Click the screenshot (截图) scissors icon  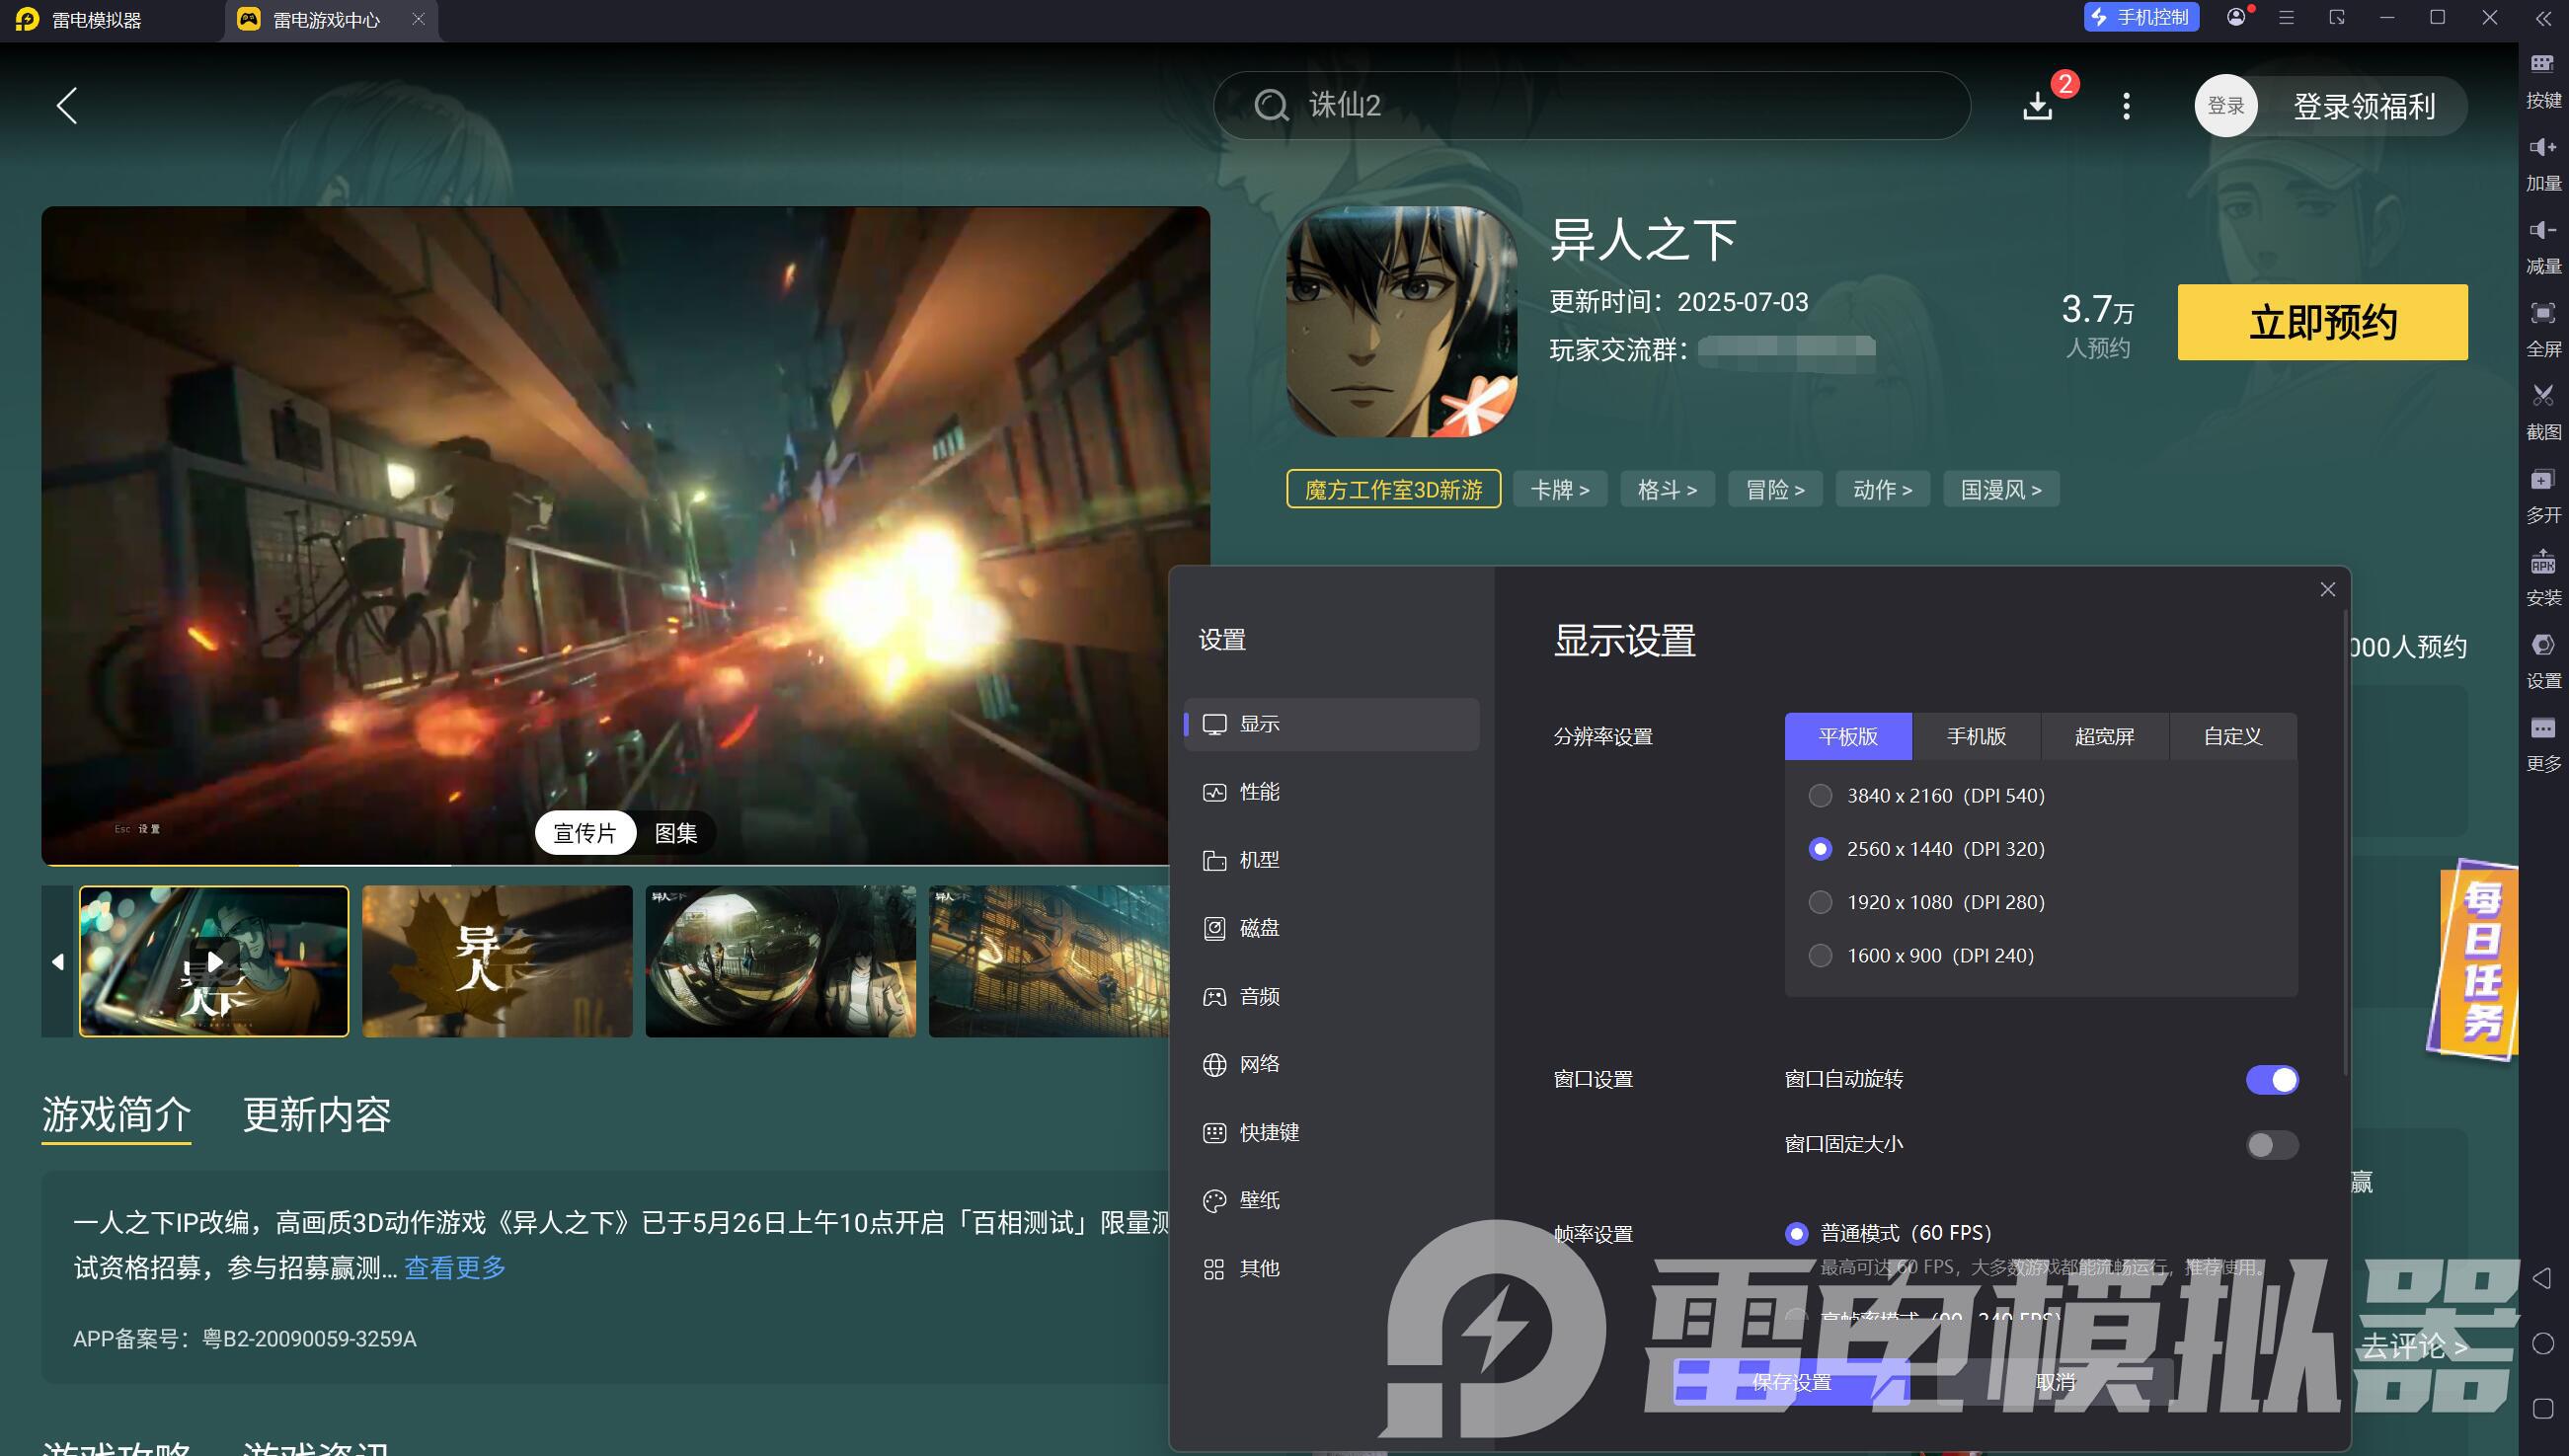(x=2542, y=396)
